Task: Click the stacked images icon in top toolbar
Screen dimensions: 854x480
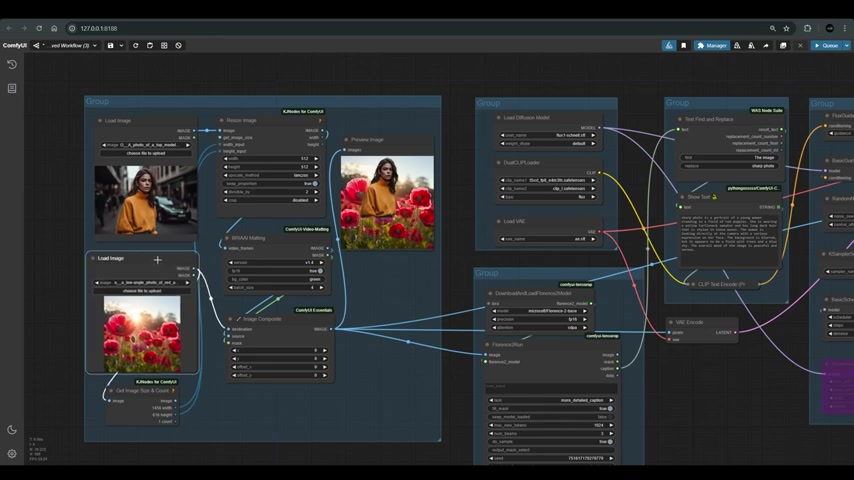Action: tap(783, 46)
